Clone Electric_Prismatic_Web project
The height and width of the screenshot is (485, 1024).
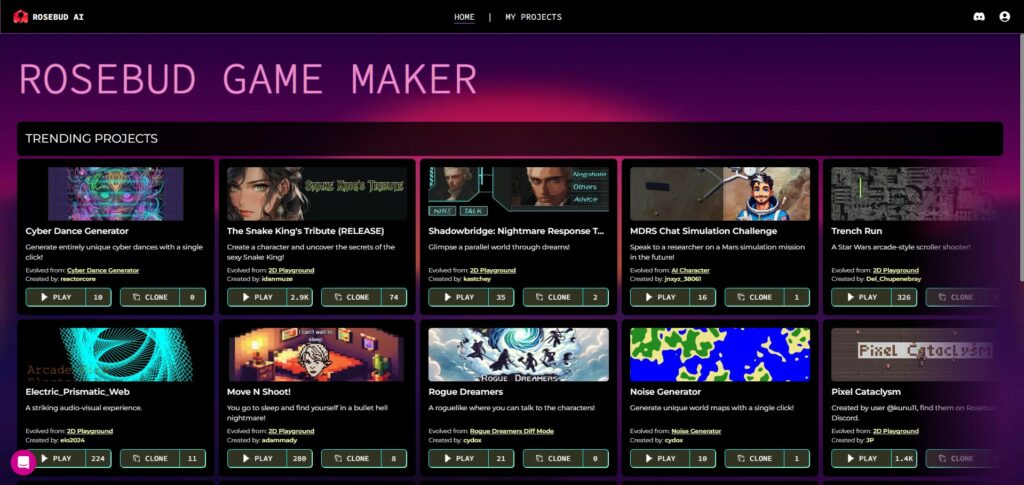point(150,458)
